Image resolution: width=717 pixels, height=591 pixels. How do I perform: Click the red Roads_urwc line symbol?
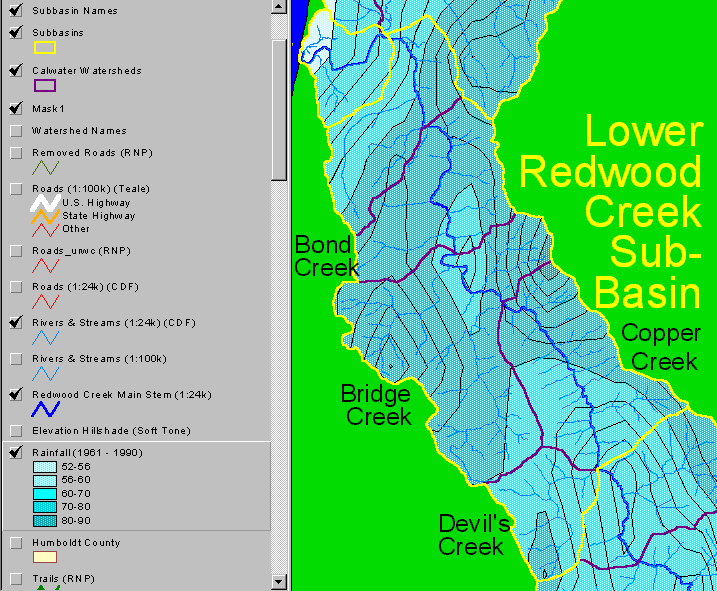tap(45, 266)
